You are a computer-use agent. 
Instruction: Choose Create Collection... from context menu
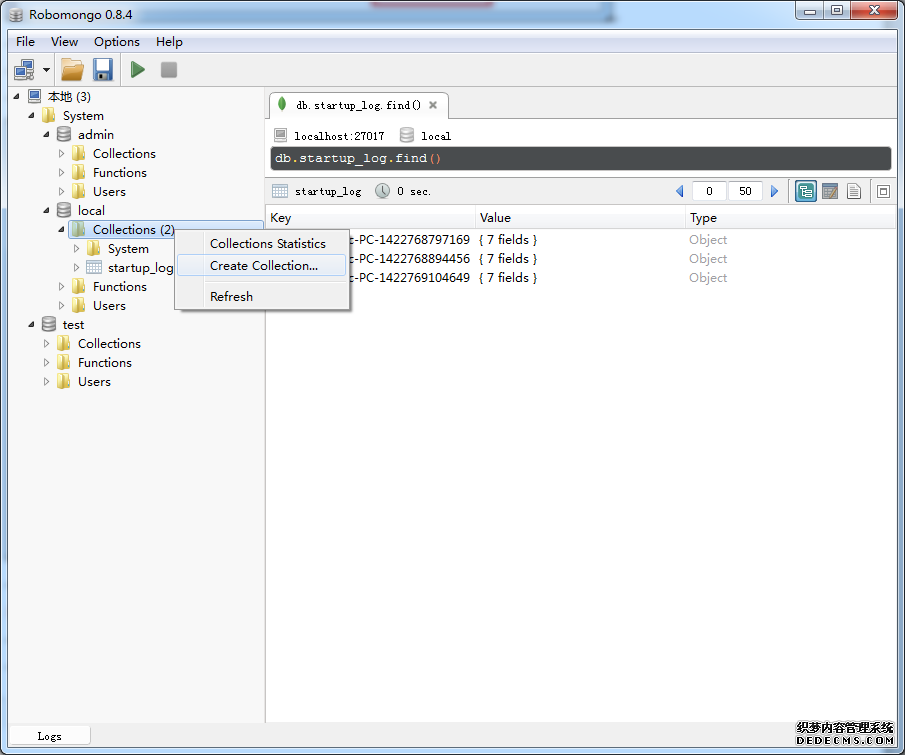click(263, 266)
